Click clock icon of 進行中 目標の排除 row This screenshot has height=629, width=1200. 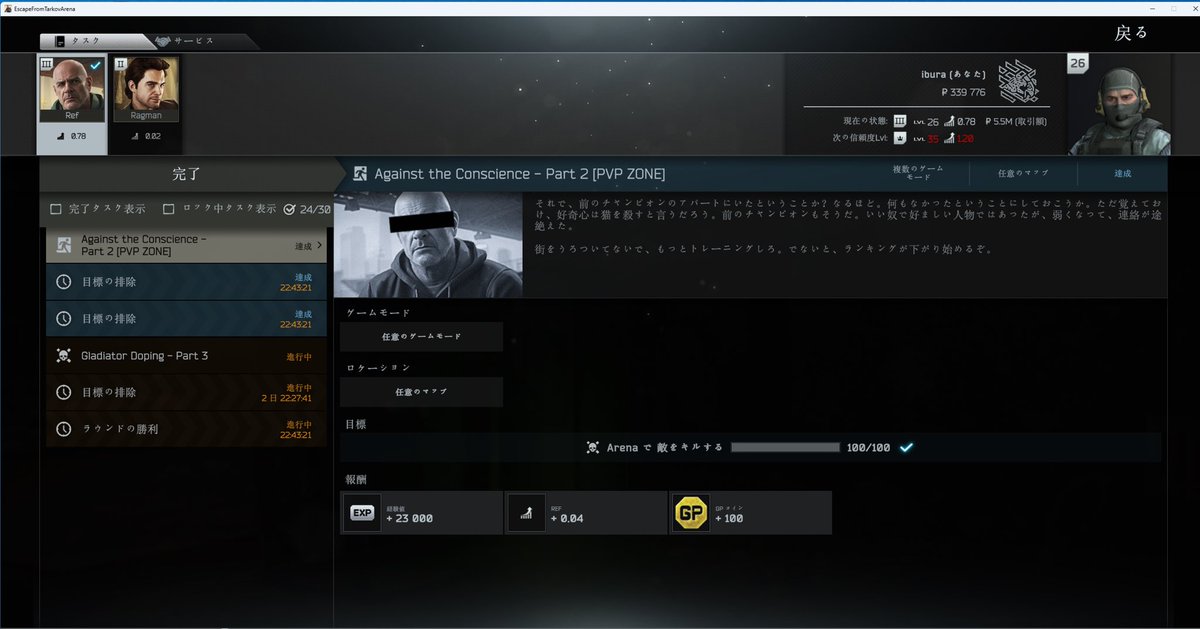tap(64, 392)
